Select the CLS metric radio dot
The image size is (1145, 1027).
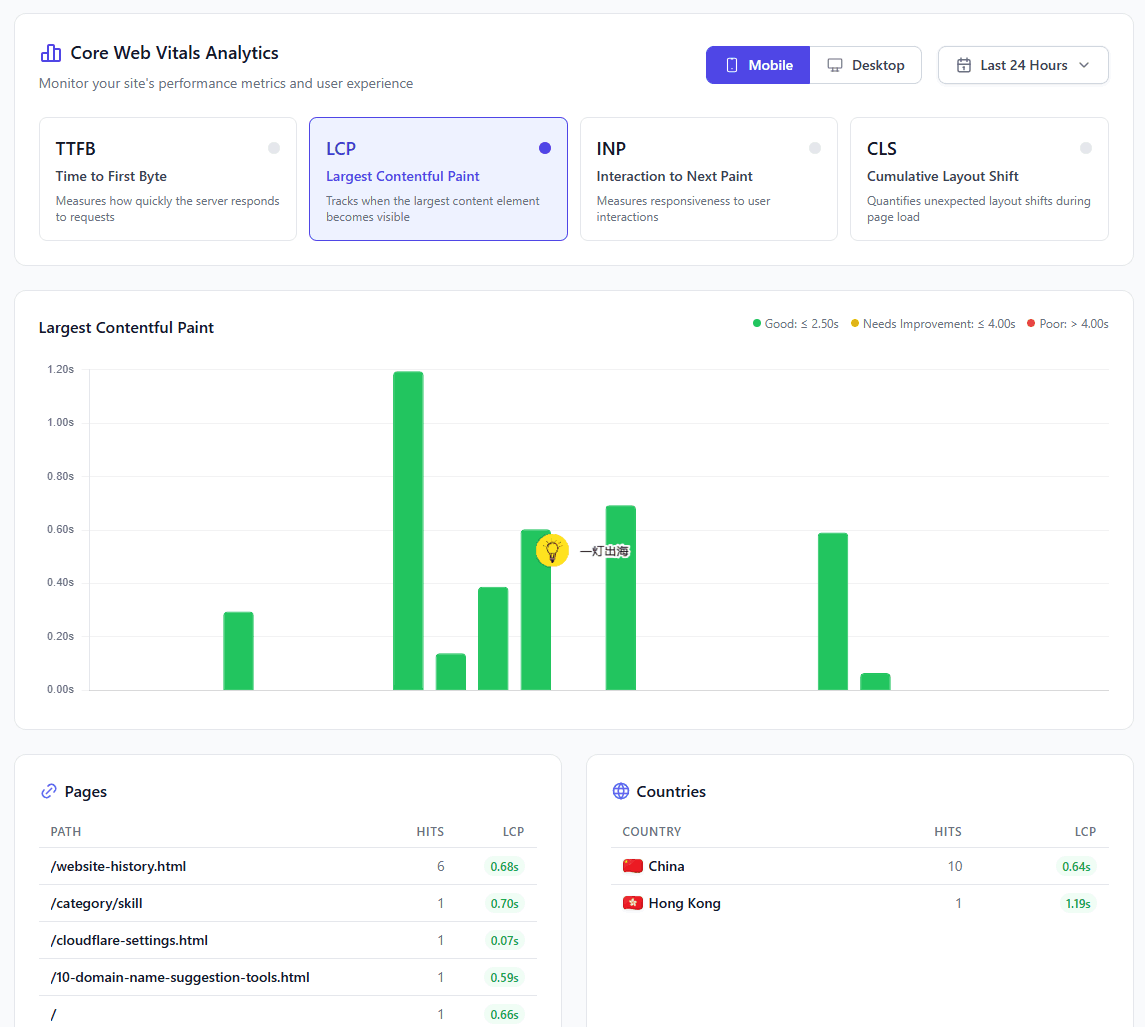click(x=1086, y=148)
